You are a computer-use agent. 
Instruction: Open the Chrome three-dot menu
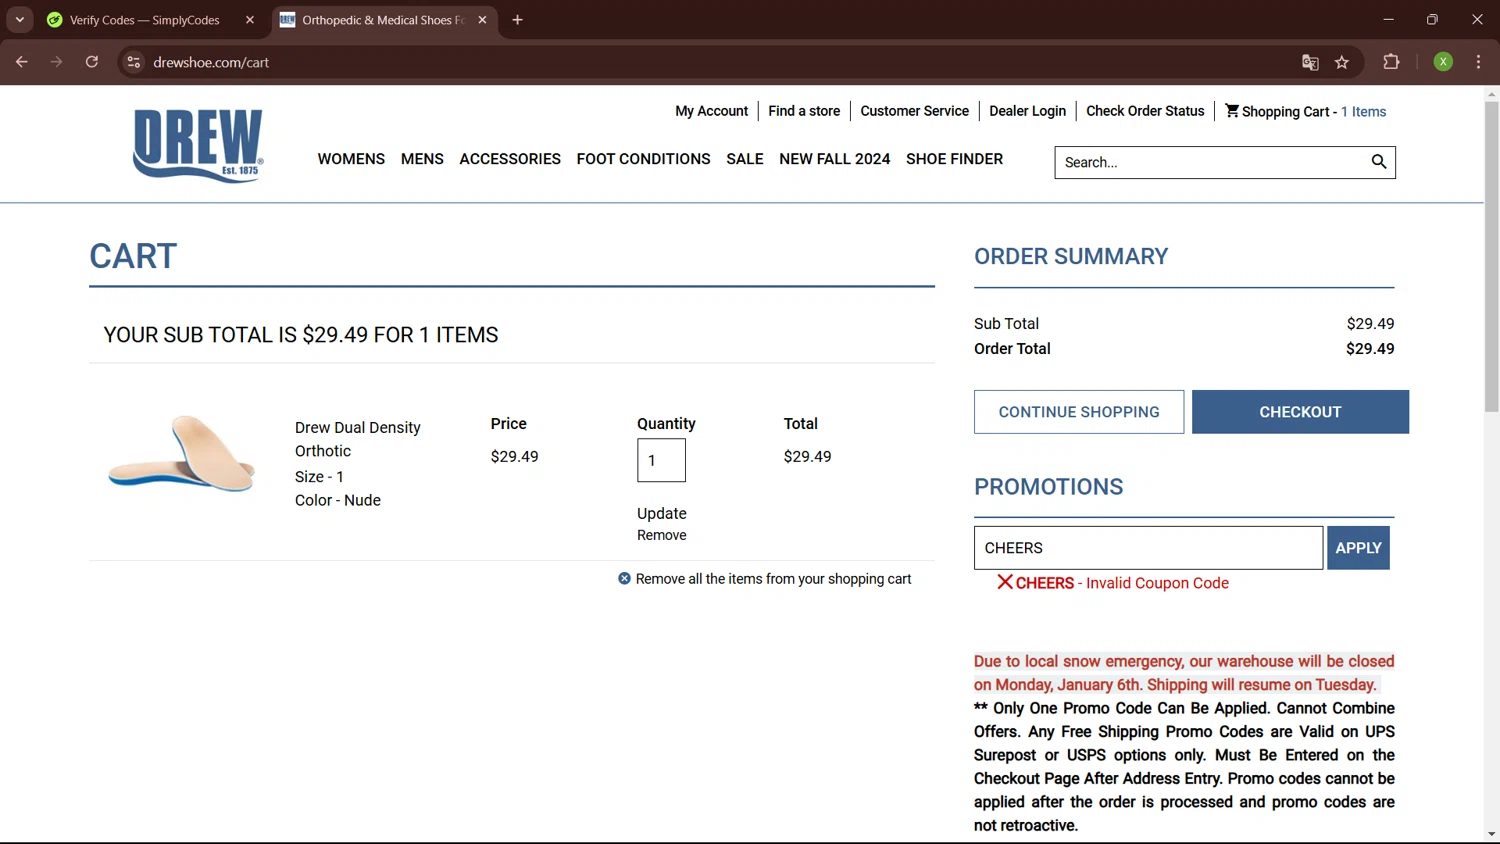click(1478, 62)
